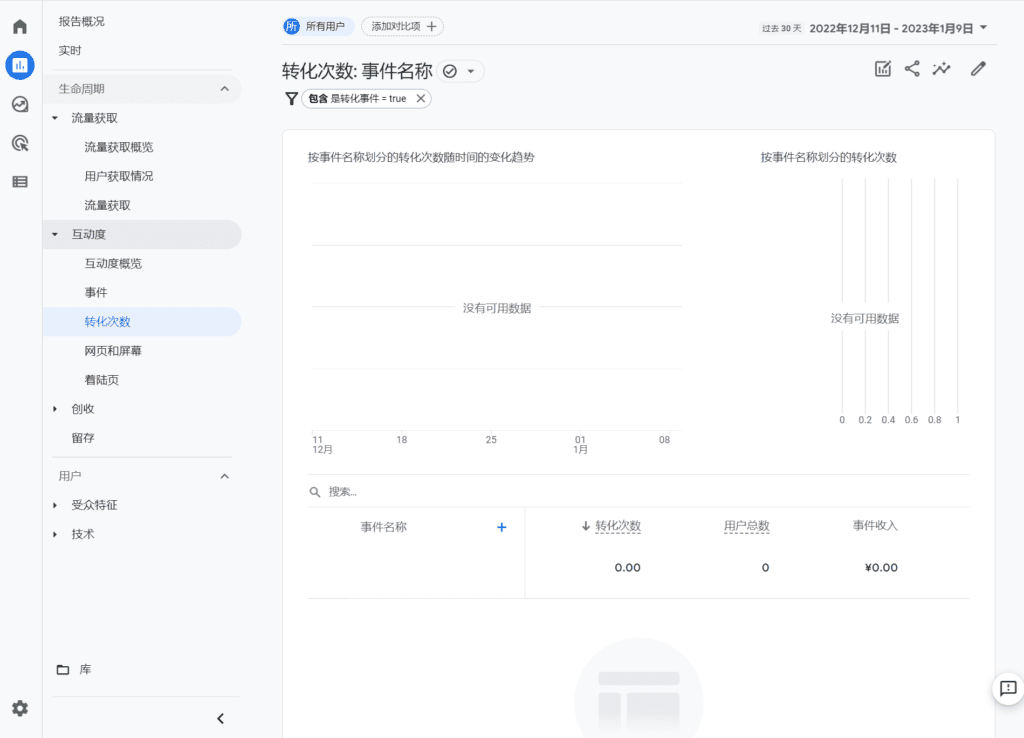Click the 0.00 conversions total
This screenshot has height=738, width=1024.
(628, 568)
